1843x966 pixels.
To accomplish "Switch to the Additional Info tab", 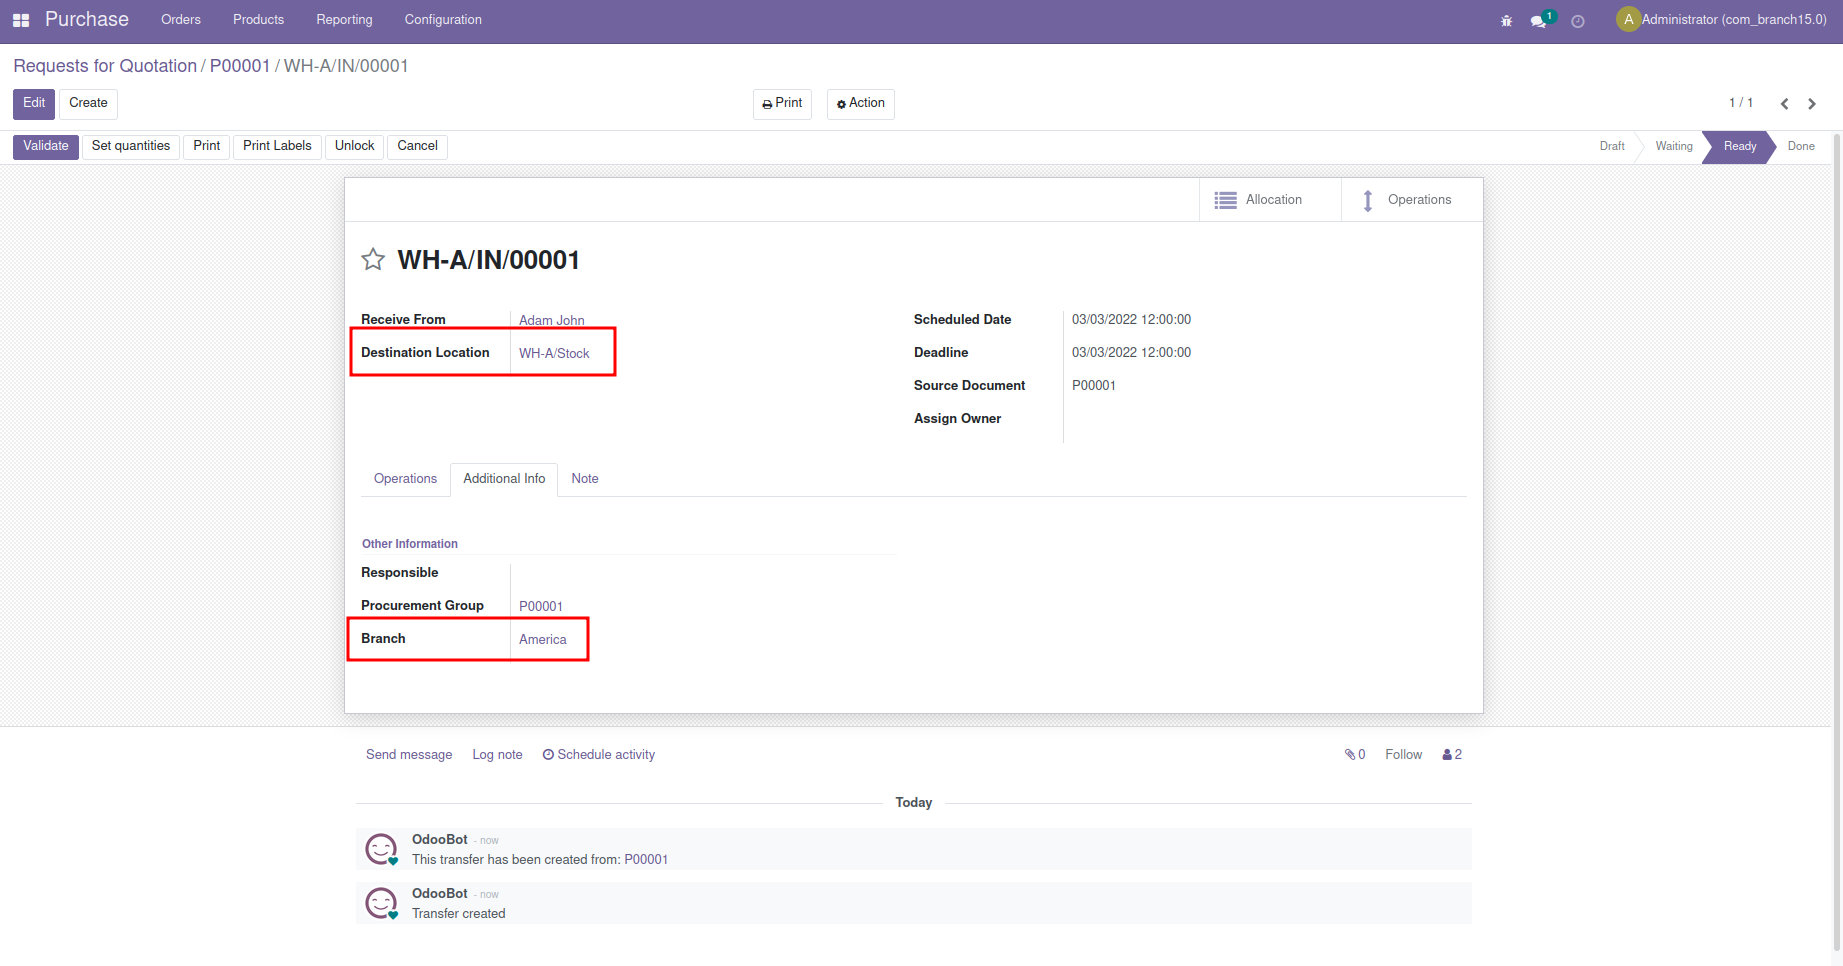I will coord(504,479).
